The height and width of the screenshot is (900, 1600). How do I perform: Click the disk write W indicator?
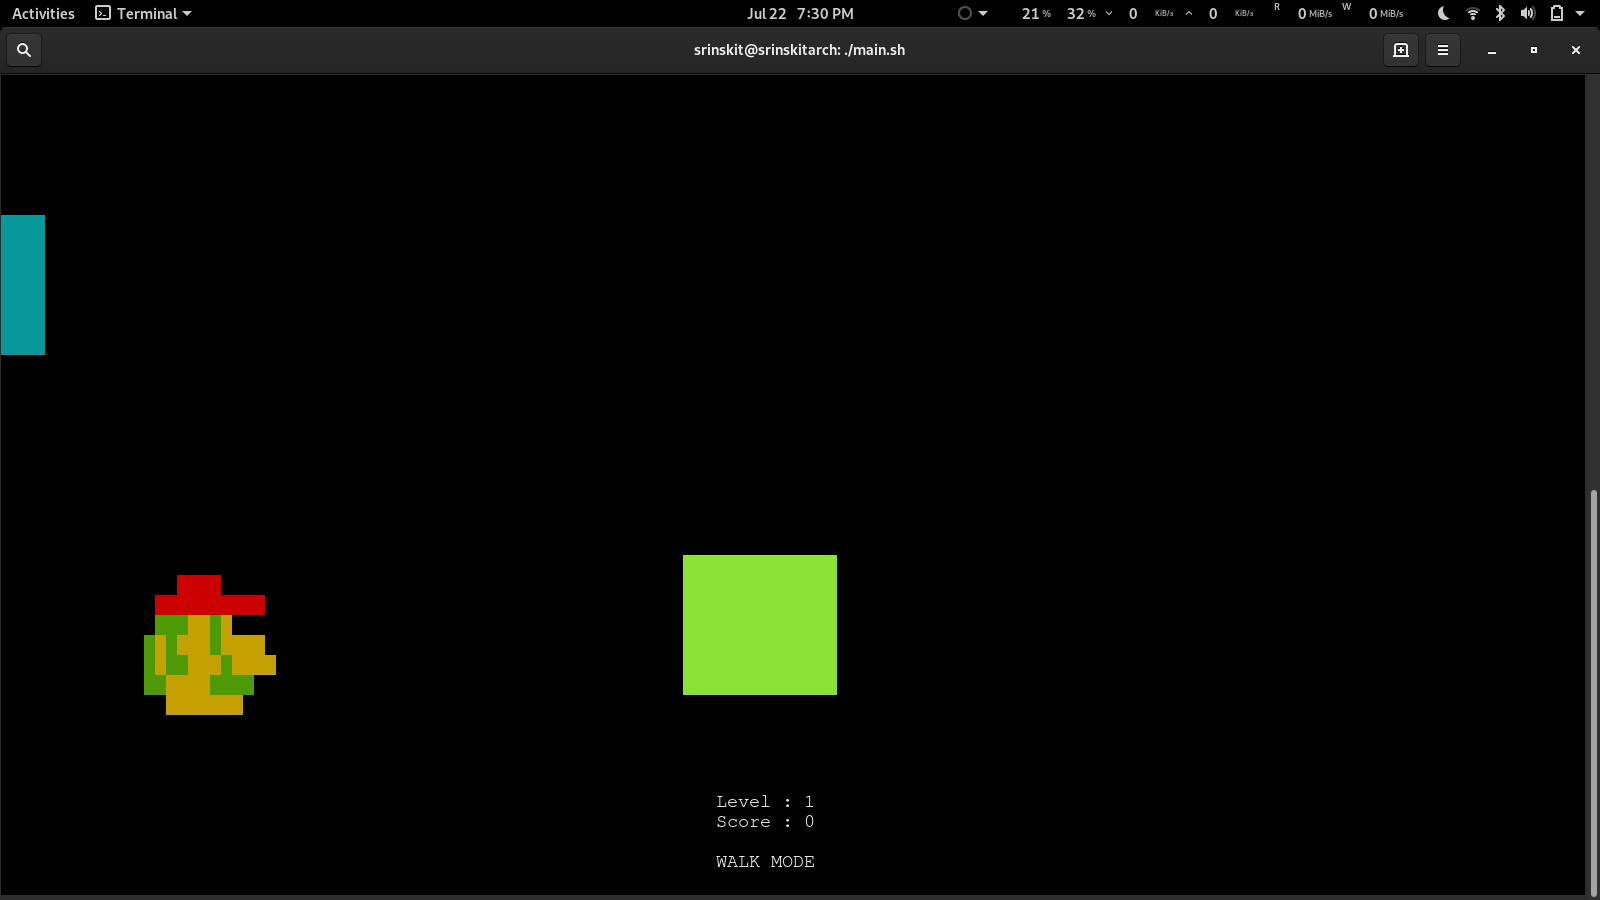pos(1347,7)
